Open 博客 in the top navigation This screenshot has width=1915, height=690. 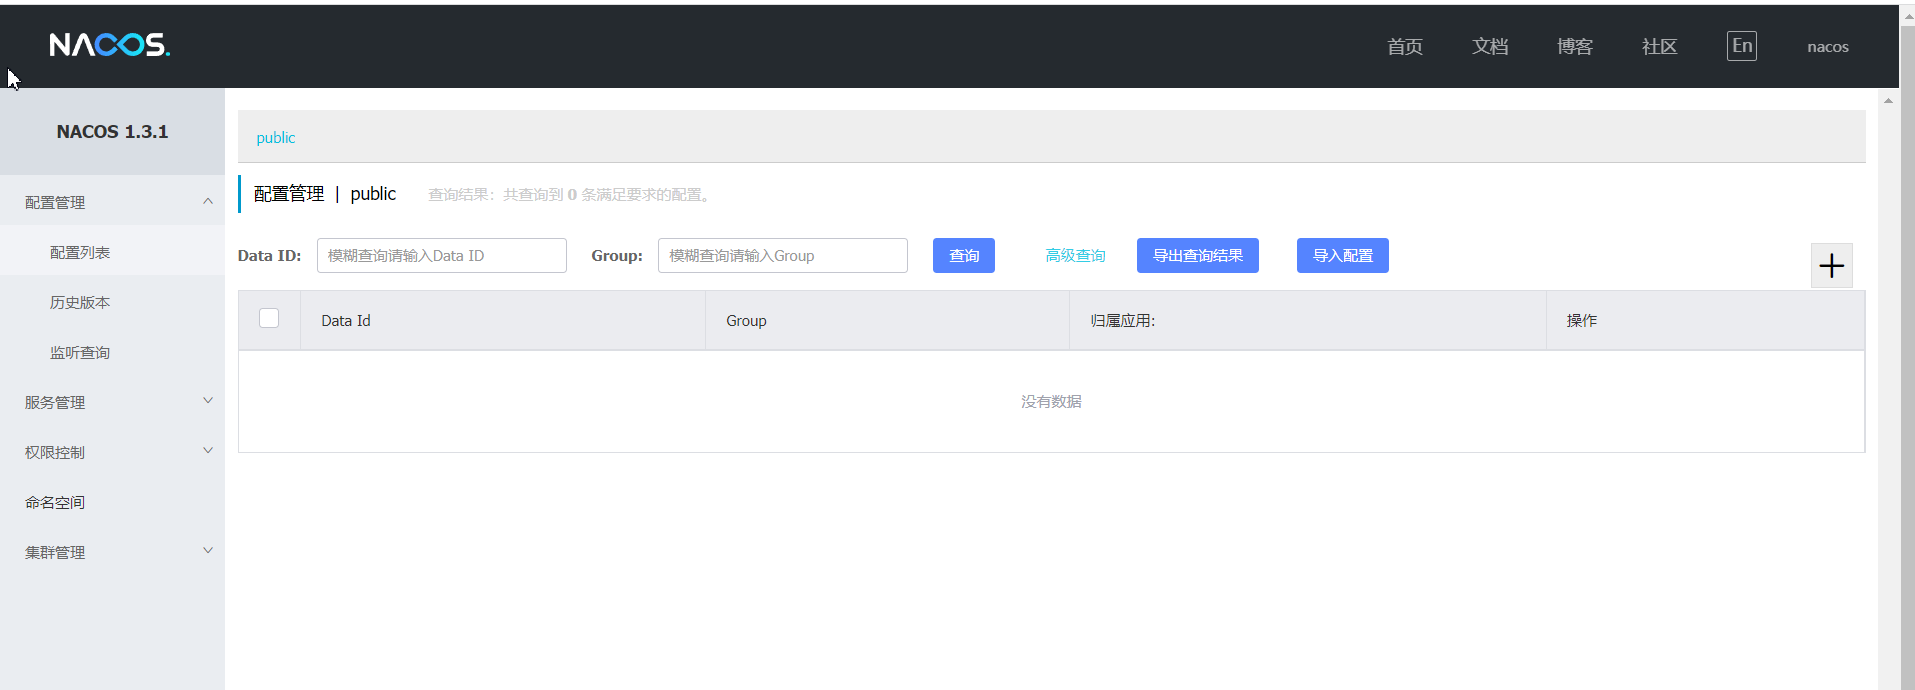[1574, 47]
